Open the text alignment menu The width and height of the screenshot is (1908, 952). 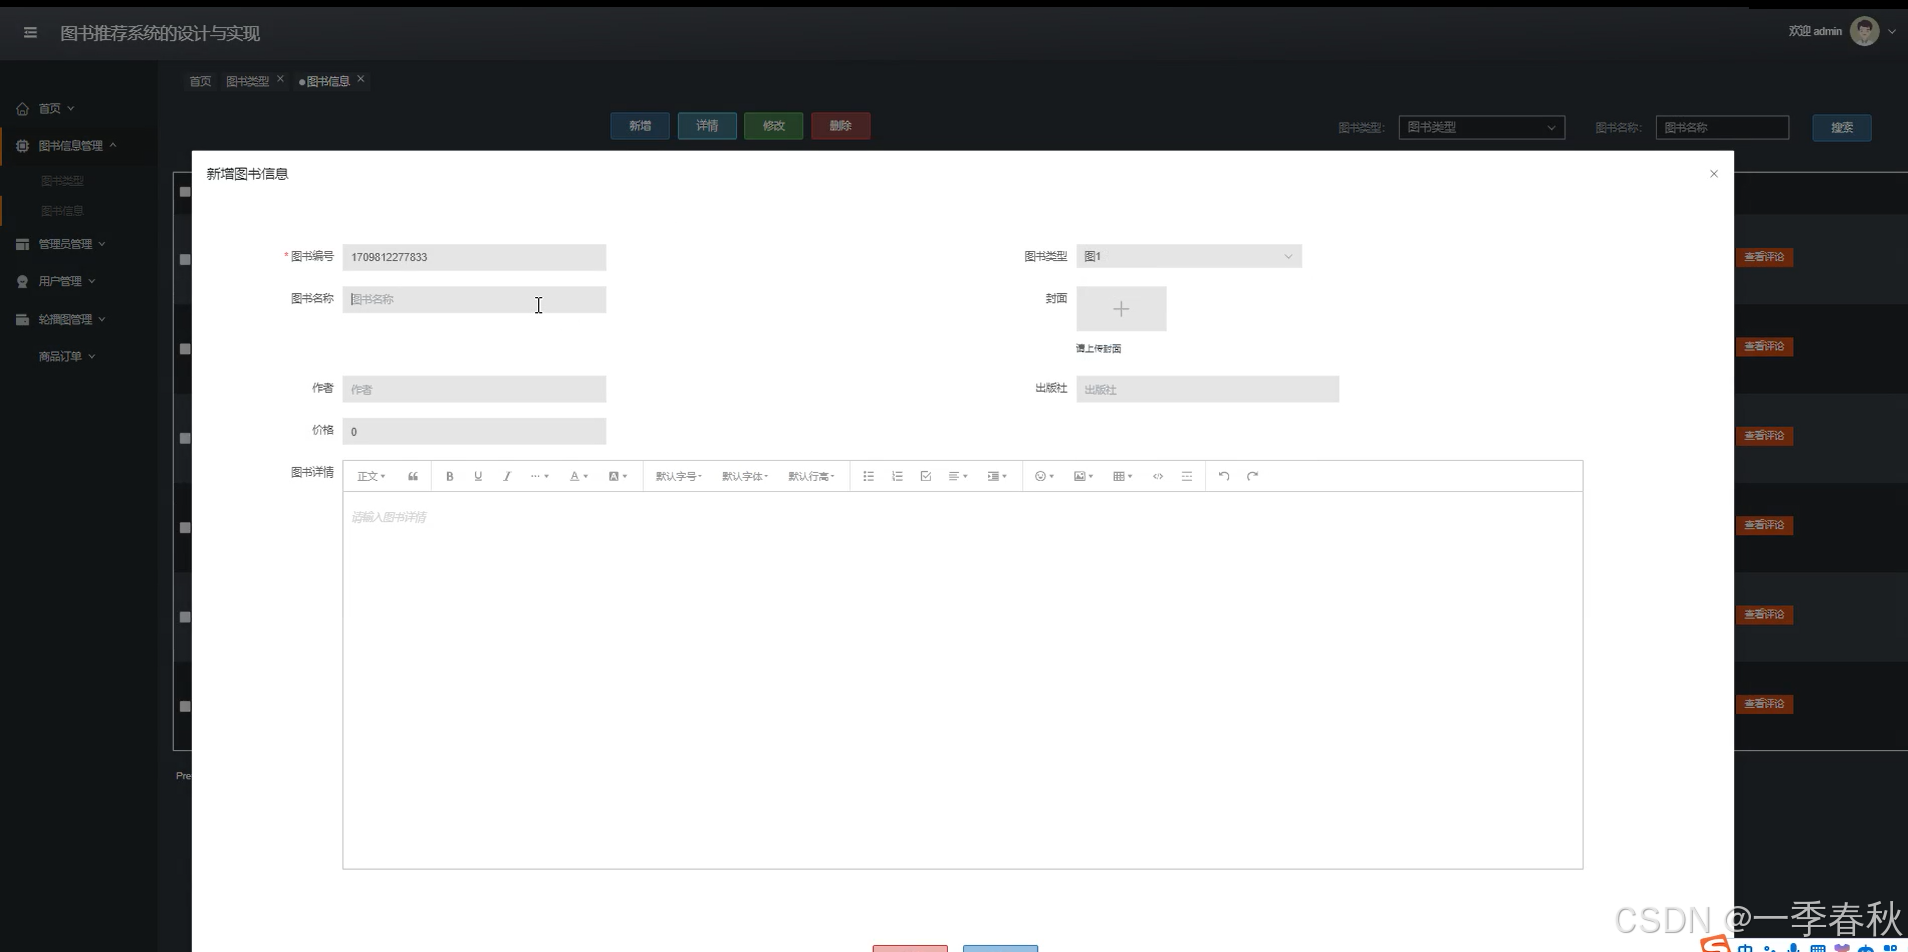click(x=958, y=476)
